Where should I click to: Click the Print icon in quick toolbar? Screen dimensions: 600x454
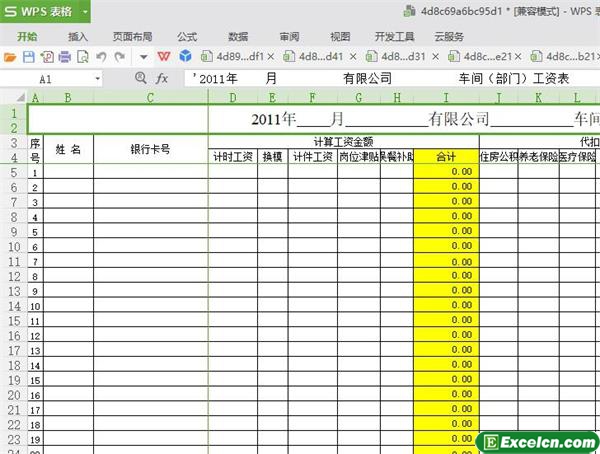click(x=64, y=57)
